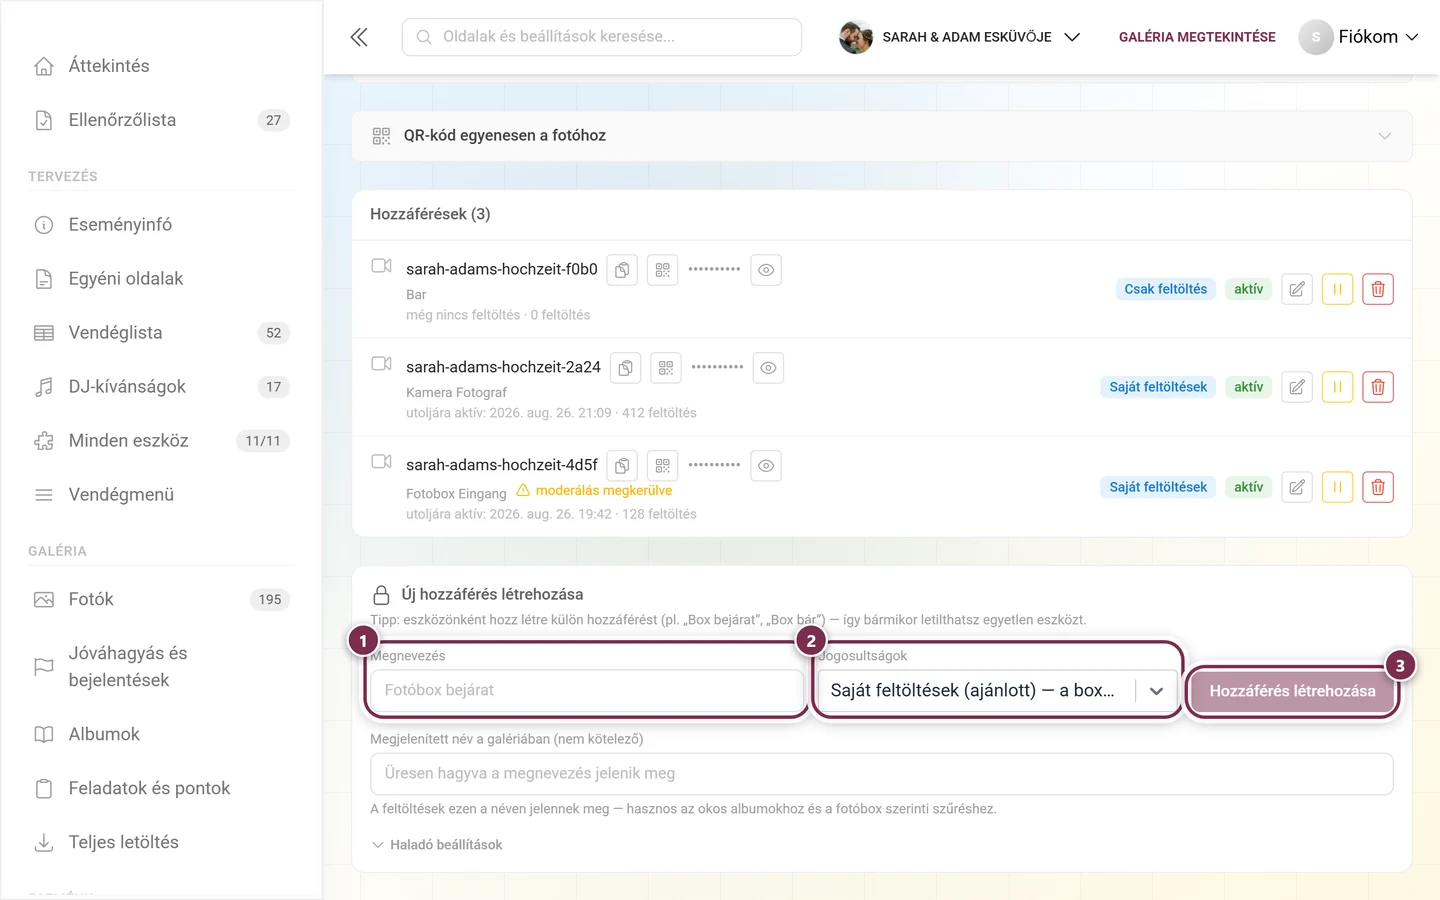Viewport: 1440px width, 900px height.
Task: Click Galéria megtekintése link
Action: 1197,37
